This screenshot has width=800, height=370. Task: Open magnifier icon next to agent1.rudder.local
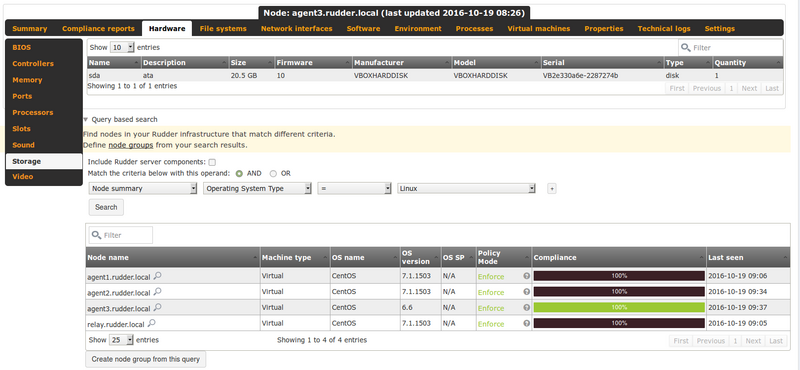coord(158,276)
